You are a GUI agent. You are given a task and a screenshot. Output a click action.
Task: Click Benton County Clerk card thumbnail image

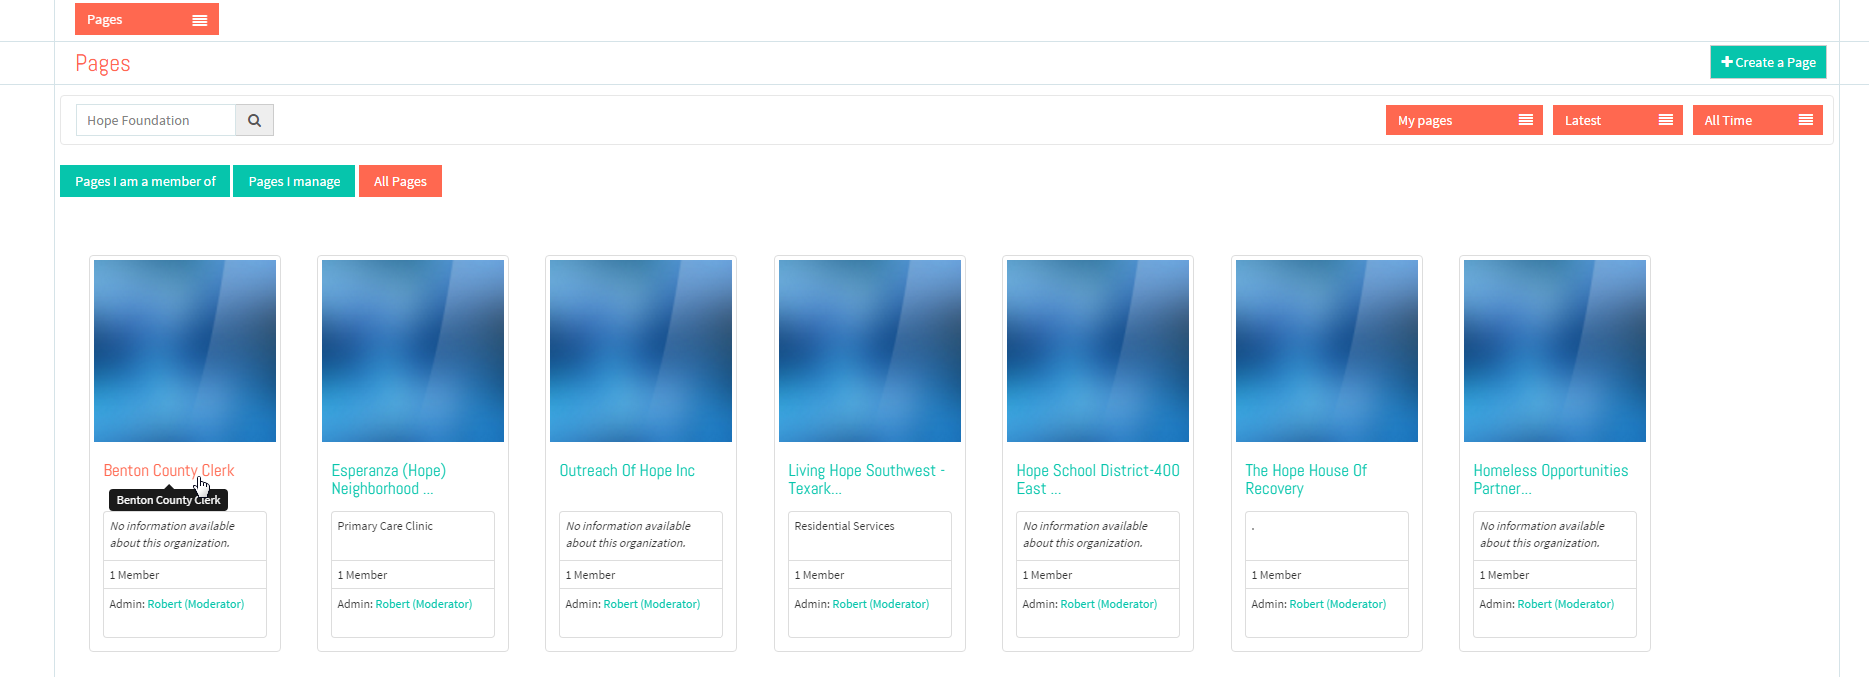(185, 351)
